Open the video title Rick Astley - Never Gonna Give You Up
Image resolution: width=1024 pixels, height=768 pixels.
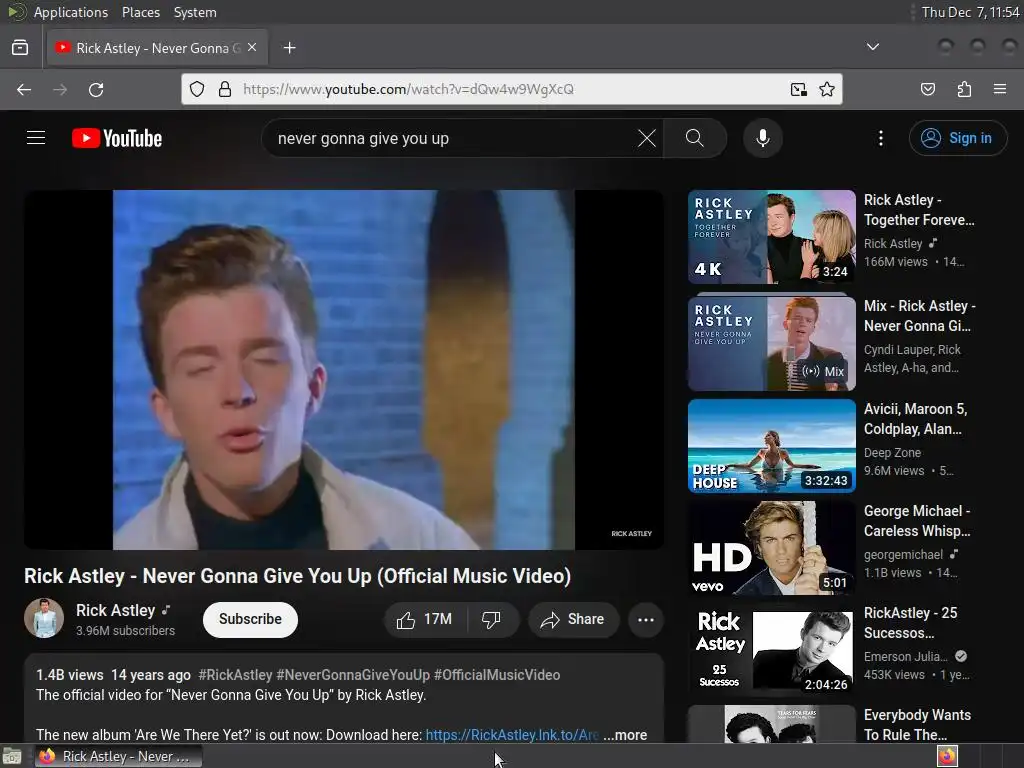(297, 575)
